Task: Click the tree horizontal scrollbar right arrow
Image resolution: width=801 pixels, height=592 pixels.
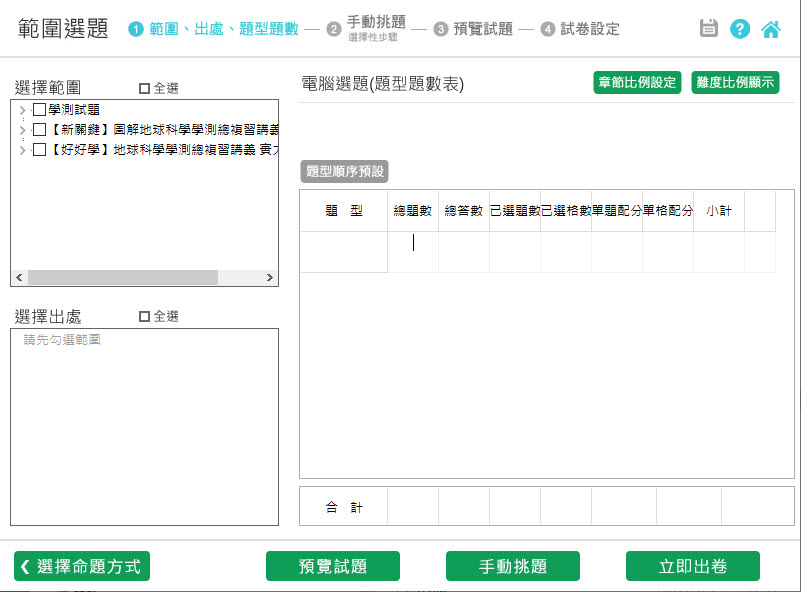Action: [269, 277]
